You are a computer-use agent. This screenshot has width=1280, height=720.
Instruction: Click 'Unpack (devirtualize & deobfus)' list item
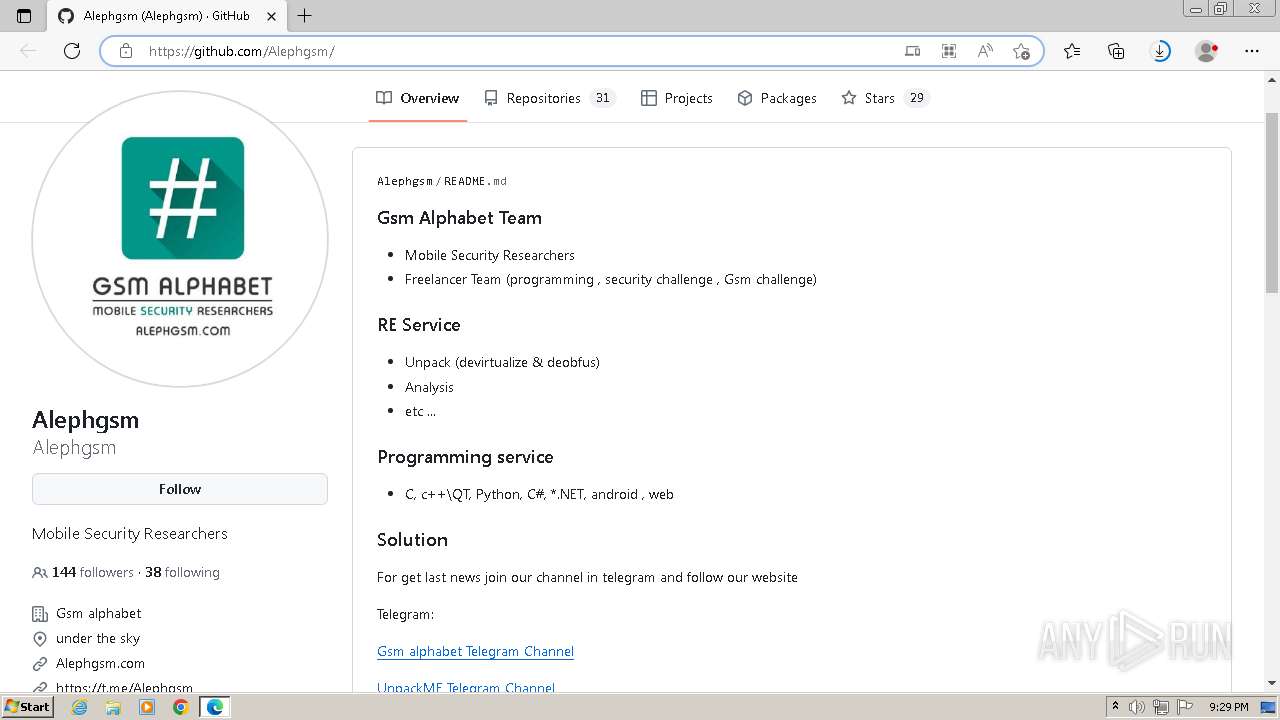tap(502, 362)
